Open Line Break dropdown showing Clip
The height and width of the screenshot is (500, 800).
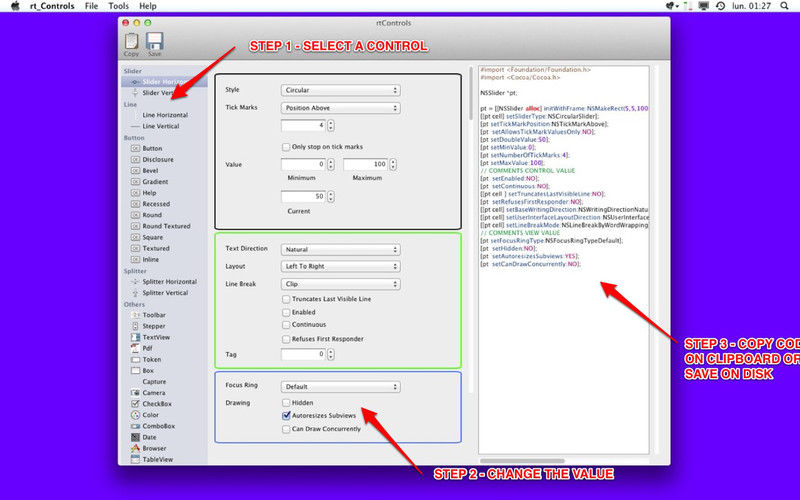(x=340, y=284)
